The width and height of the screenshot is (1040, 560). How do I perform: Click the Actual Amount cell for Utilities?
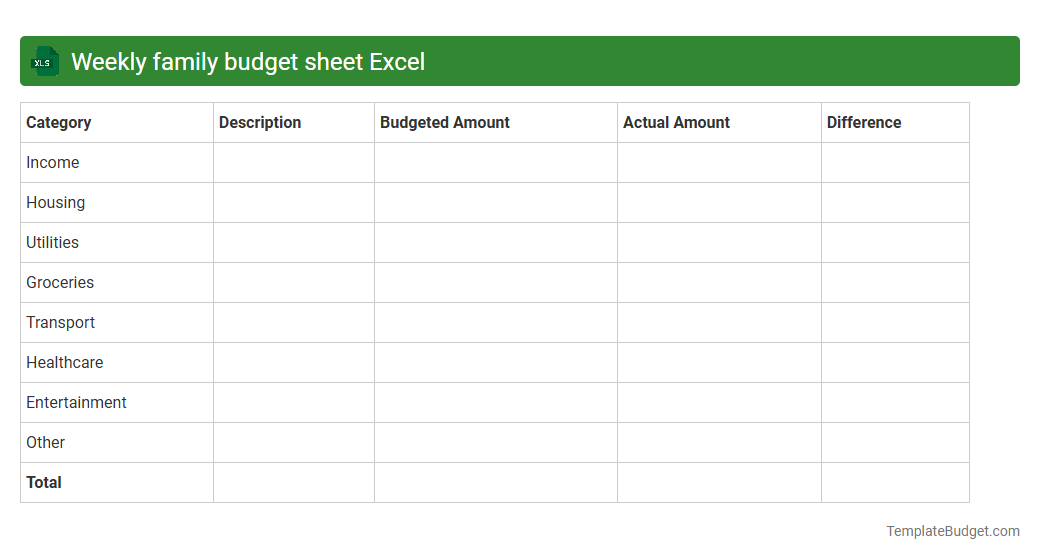(x=719, y=242)
